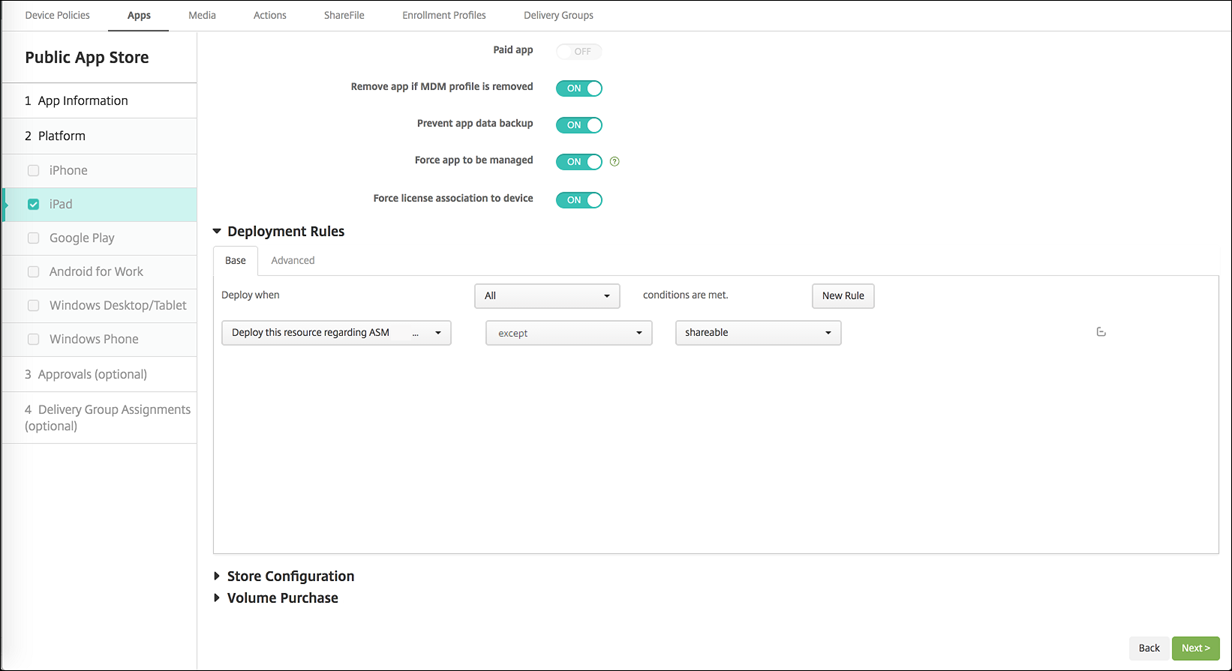This screenshot has height=671, width=1232.
Task: Click the help icon beside Force app to be managed
Action: tap(614, 161)
